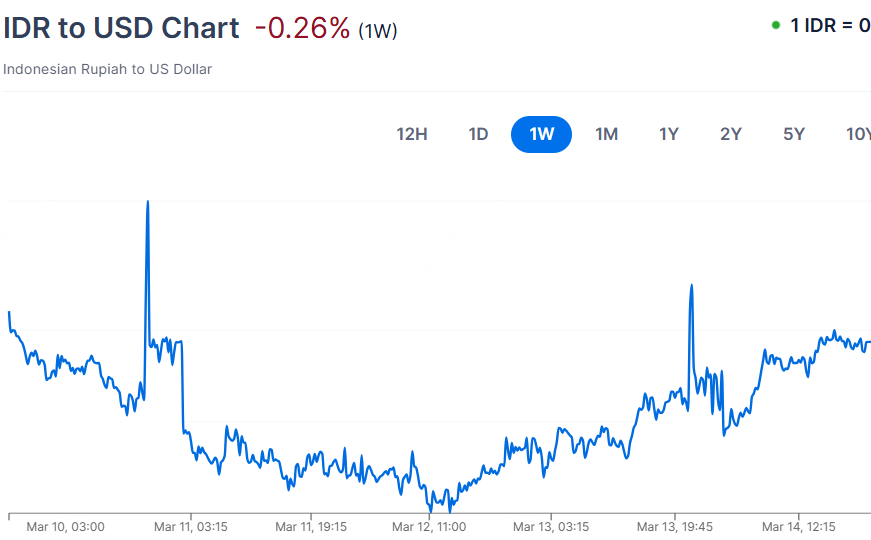Click the -0.26% change value
871x540 pixels.
[x=302, y=28]
